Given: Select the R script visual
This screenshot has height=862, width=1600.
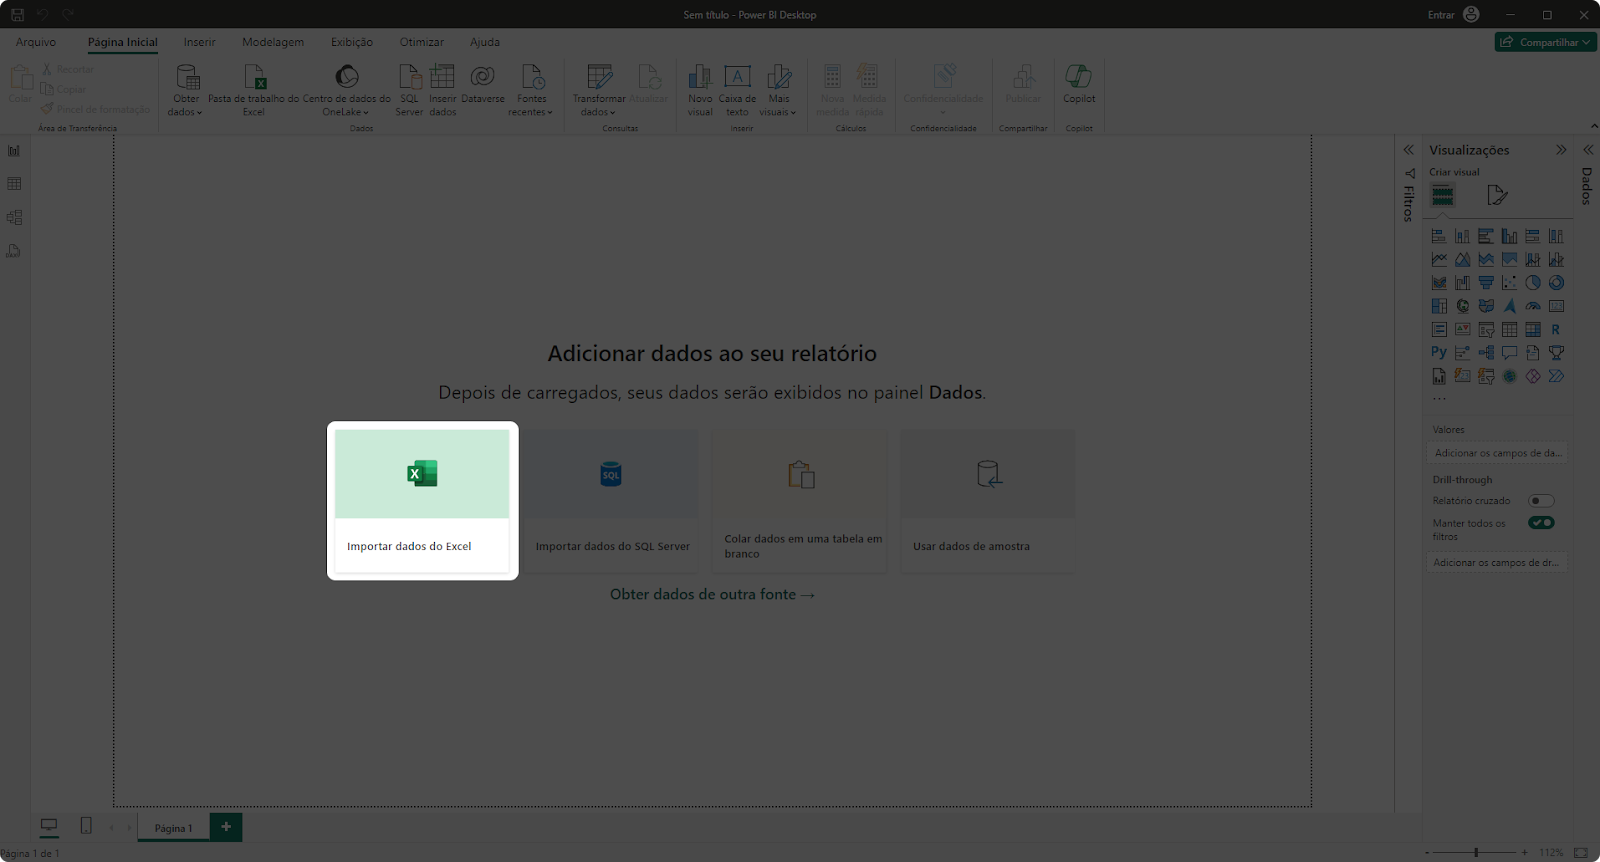Looking at the screenshot, I should [1556, 330].
